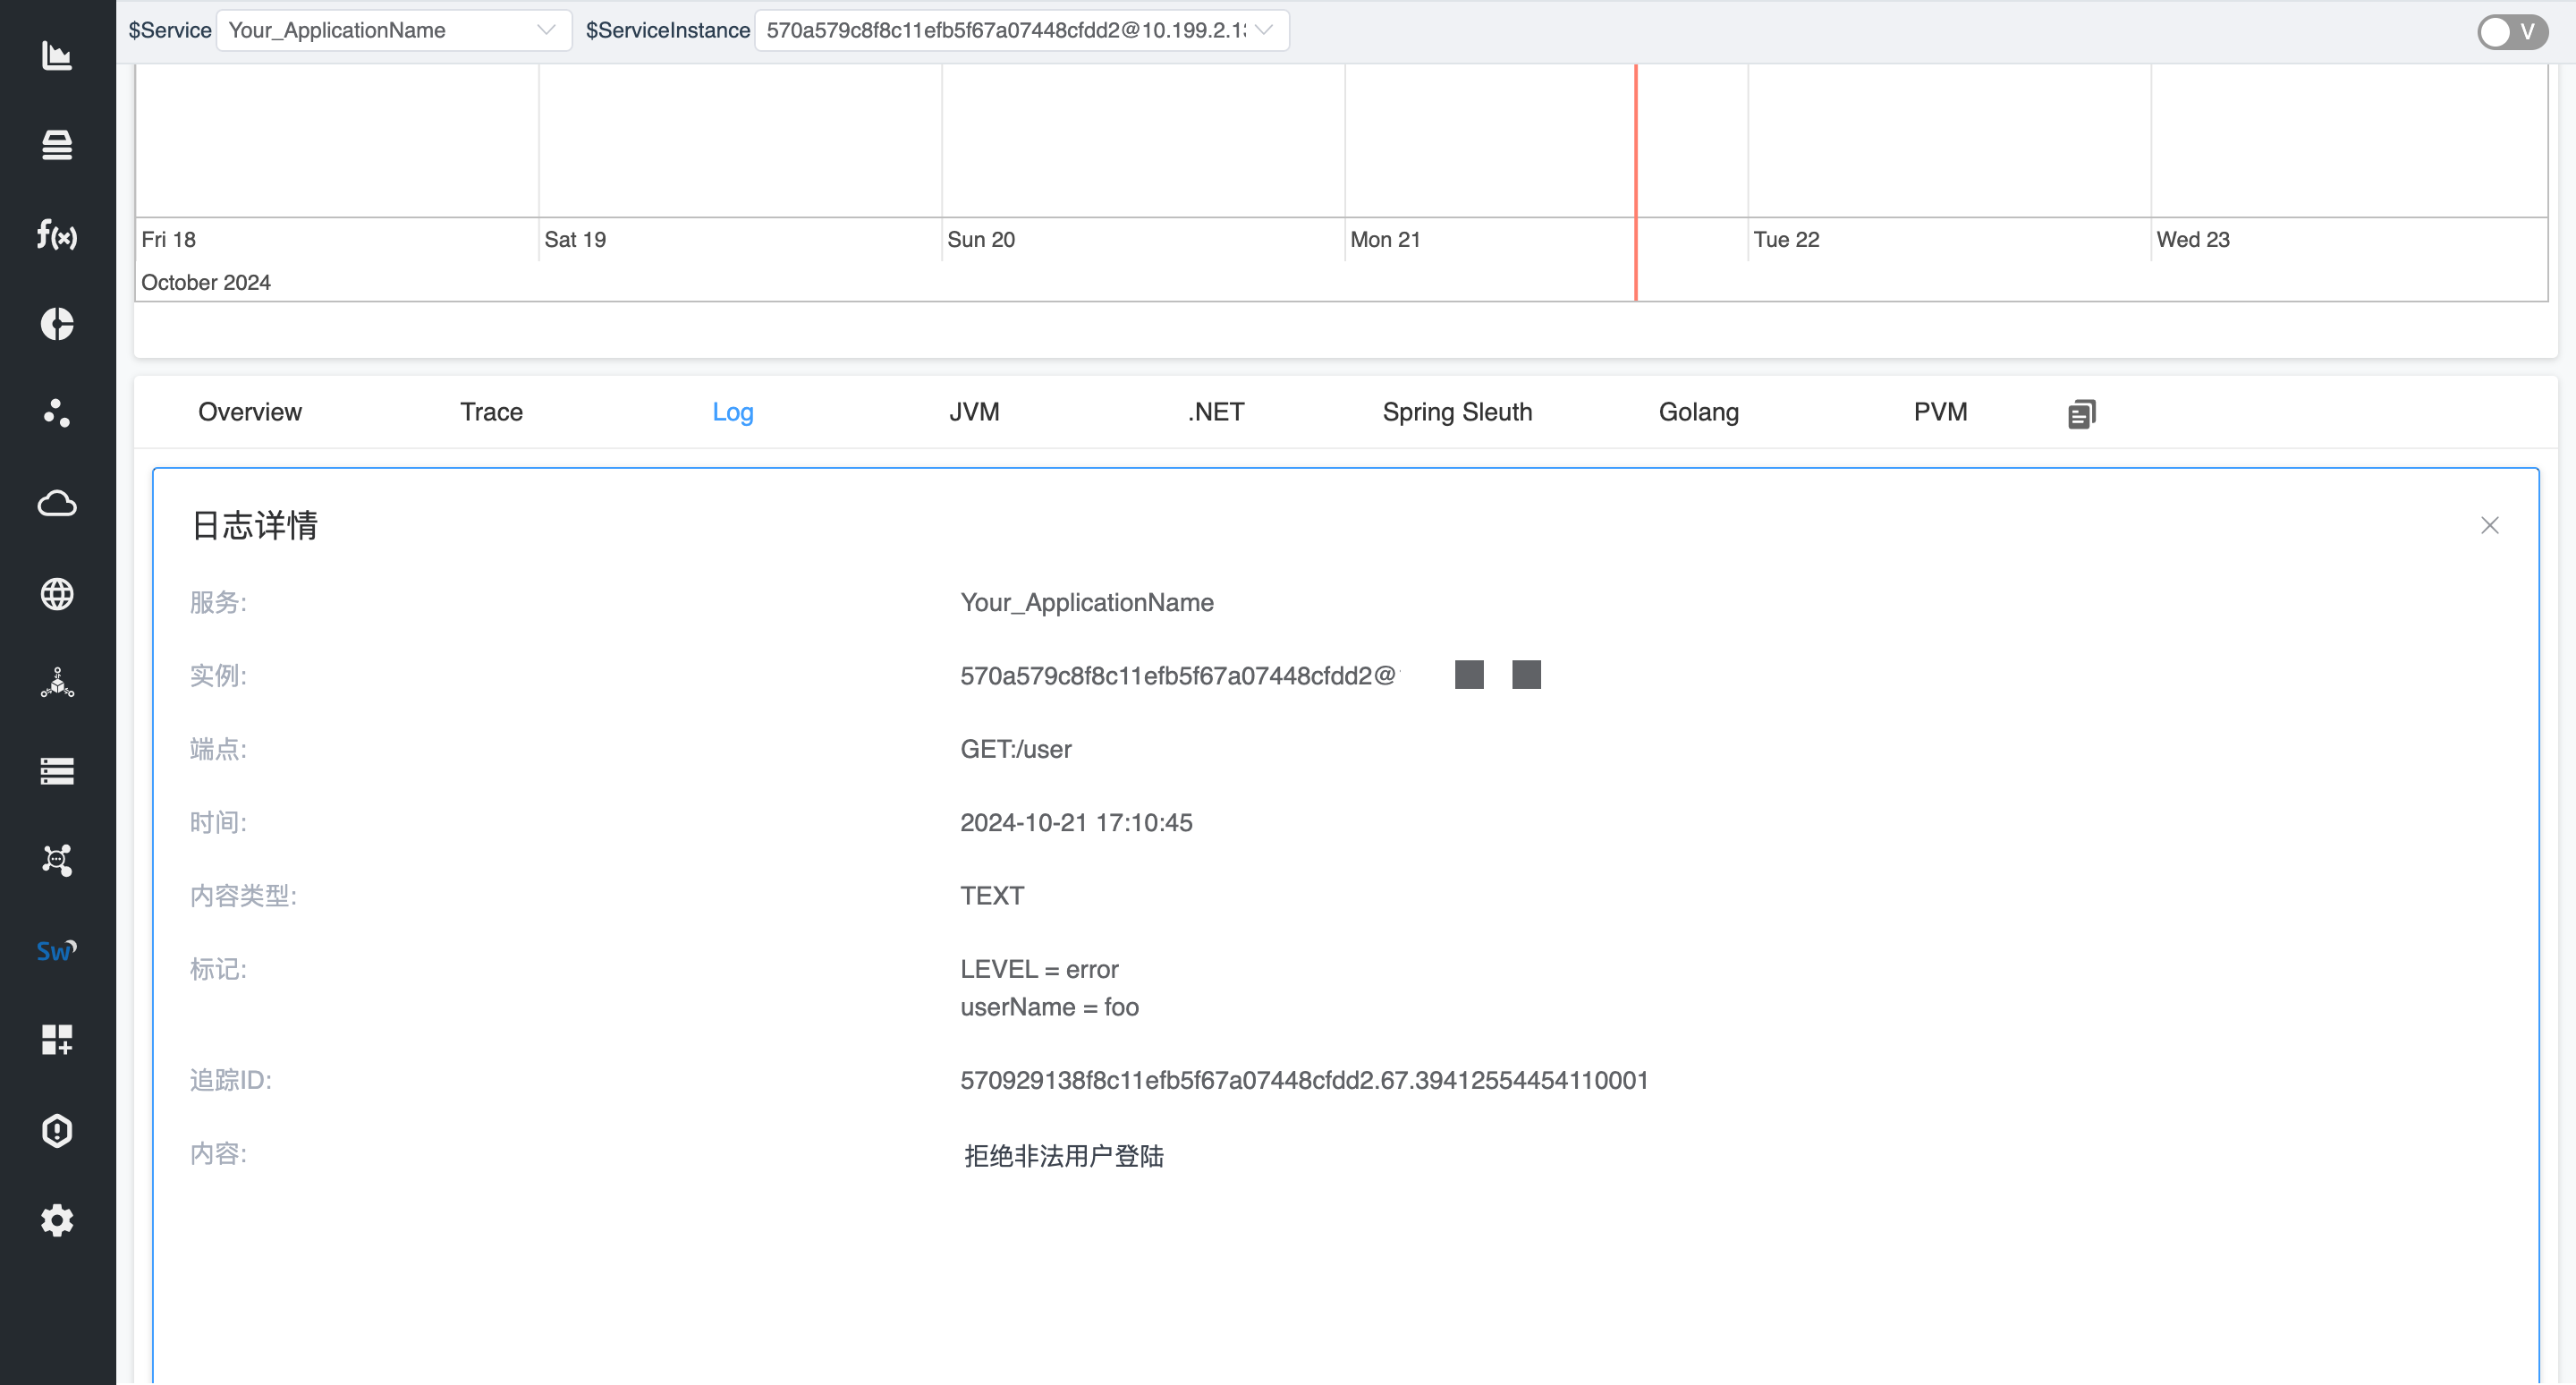Click the Kubernetes cube icon in sidebar

coord(57,684)
